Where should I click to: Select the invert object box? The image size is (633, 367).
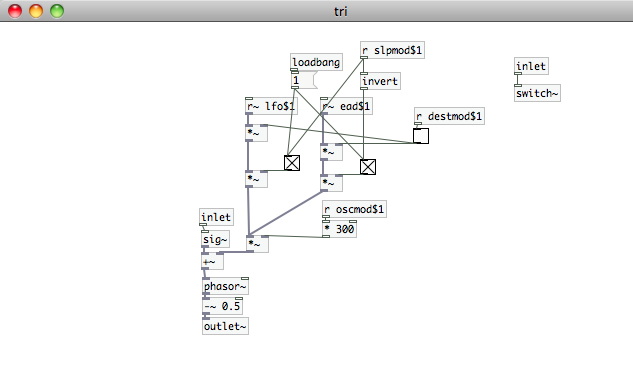(380, 81)
